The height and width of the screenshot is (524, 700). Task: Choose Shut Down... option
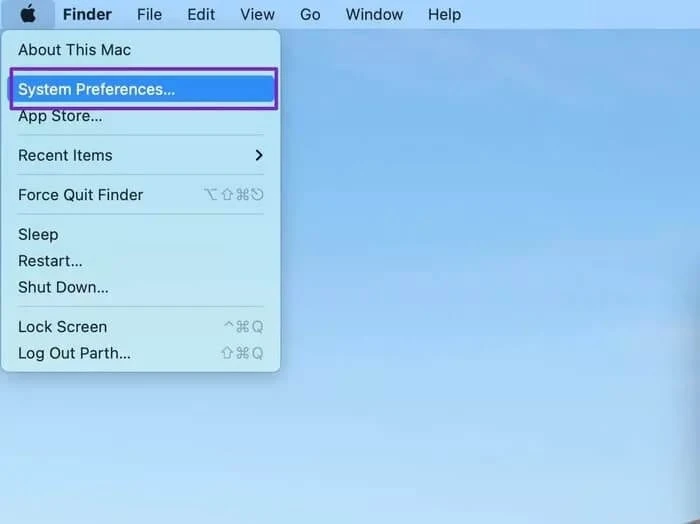point(63,287)
